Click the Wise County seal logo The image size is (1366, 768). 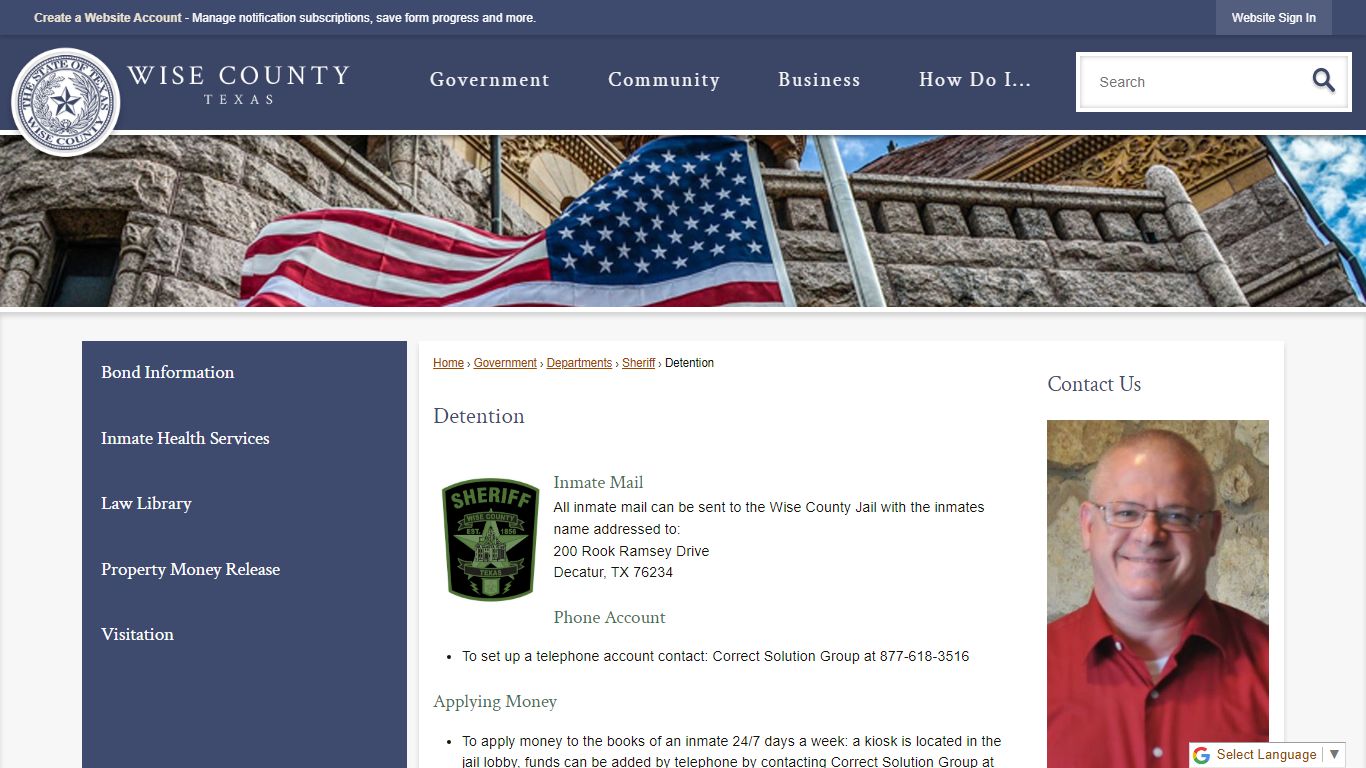[x=66, y=102]
